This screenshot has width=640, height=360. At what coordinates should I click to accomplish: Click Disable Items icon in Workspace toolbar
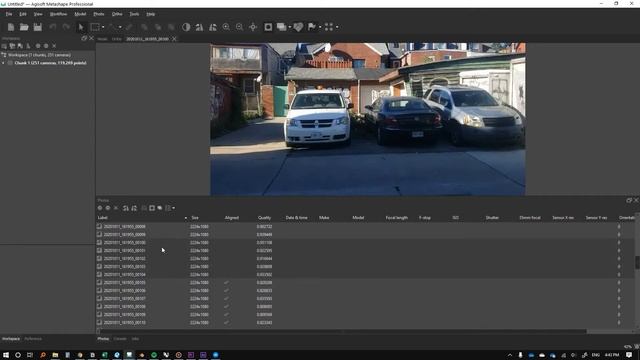click(46, 46)
